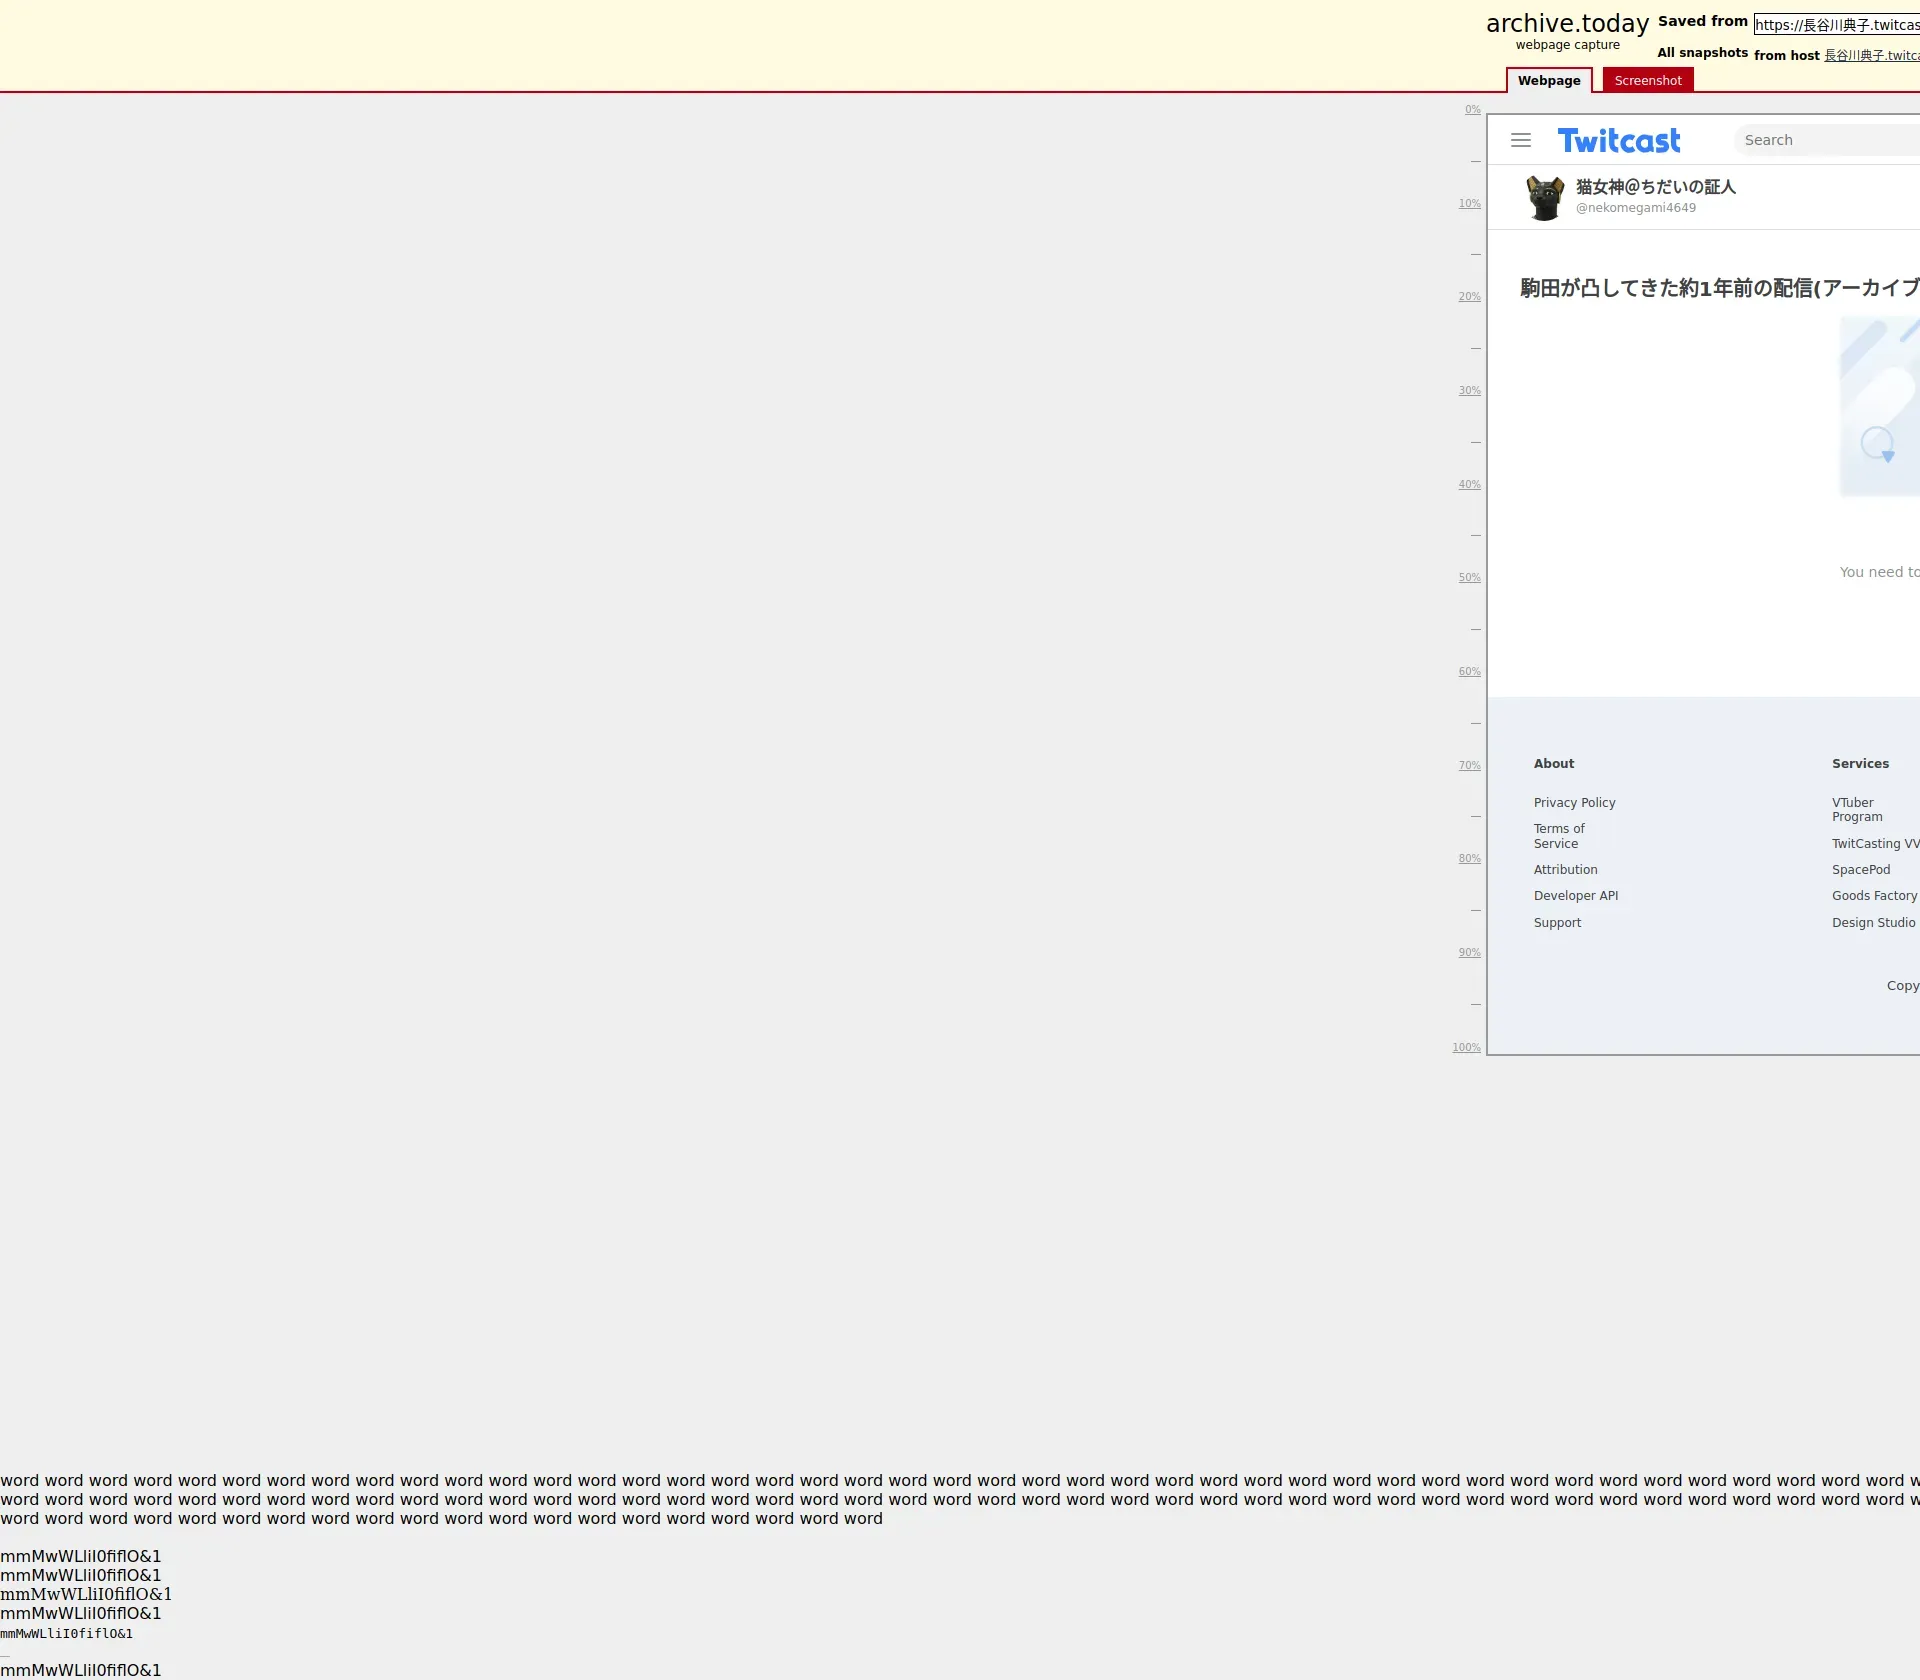Click the Attribution footer link
Screen dimensions: 1920x1680
click(x=1565, y=869)
